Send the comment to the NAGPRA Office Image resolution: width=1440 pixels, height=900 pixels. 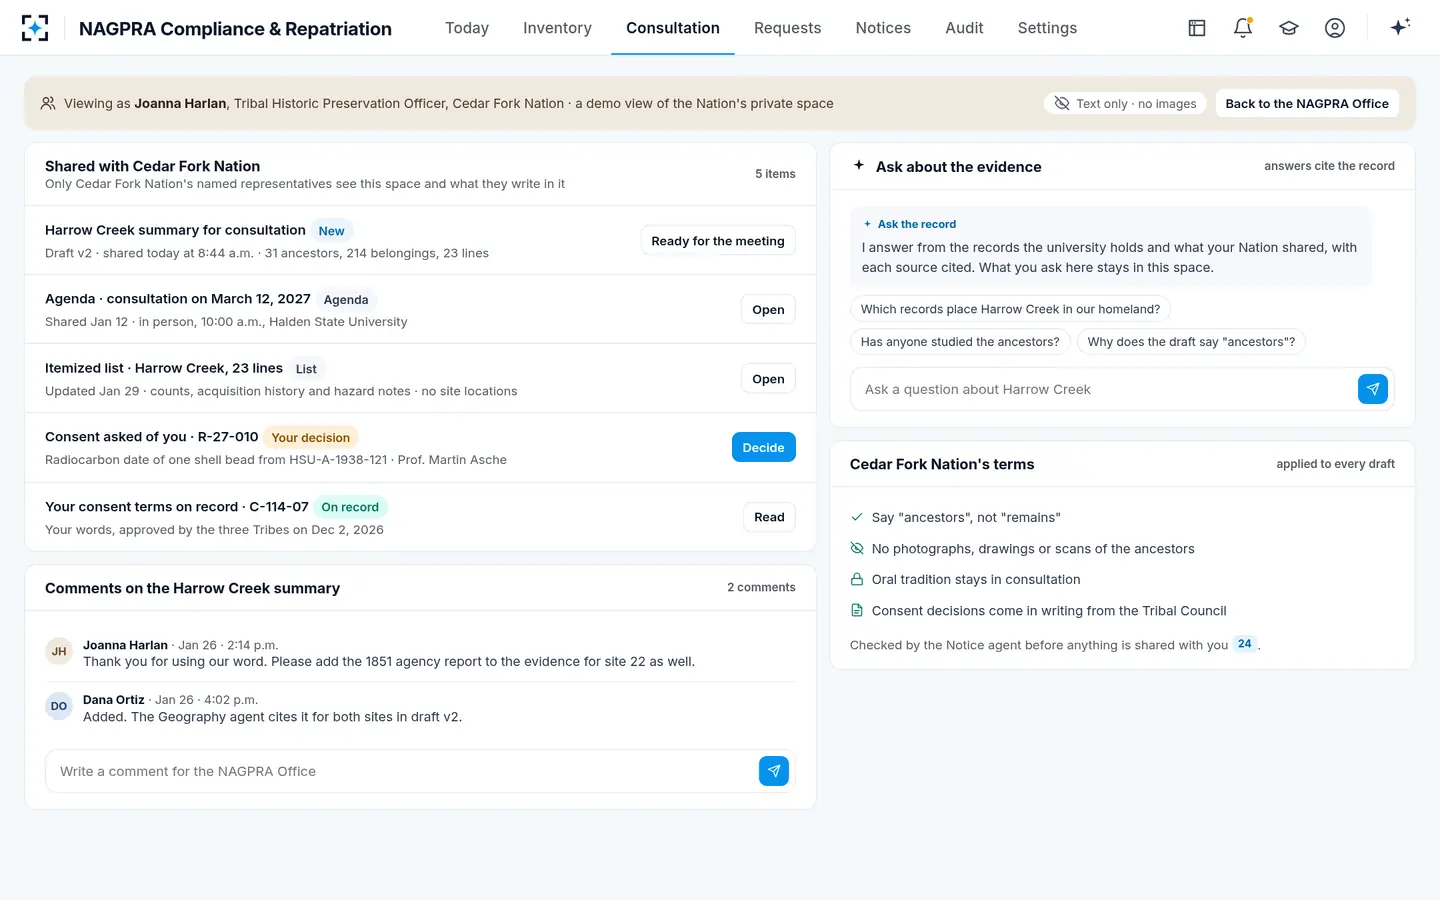774,771
